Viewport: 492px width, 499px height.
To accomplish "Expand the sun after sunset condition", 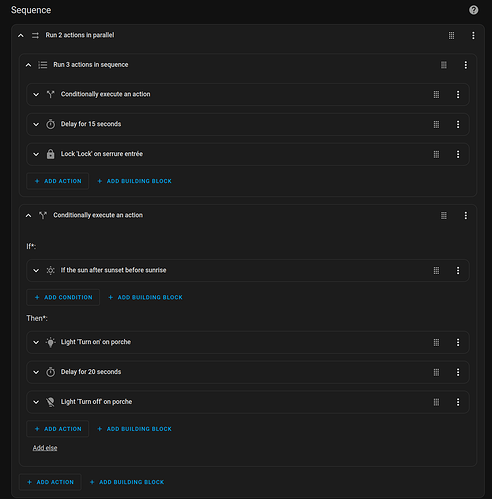I will (x=36, y=270).
